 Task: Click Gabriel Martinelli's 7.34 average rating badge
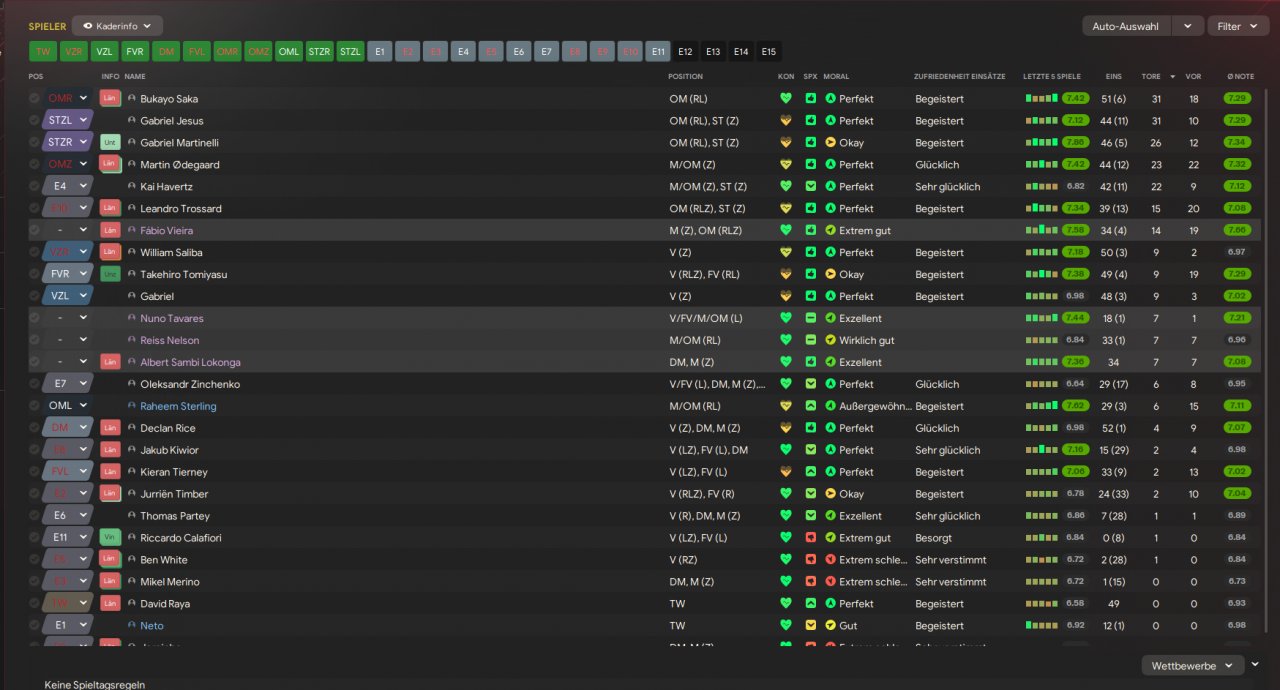click(1237, 143)
